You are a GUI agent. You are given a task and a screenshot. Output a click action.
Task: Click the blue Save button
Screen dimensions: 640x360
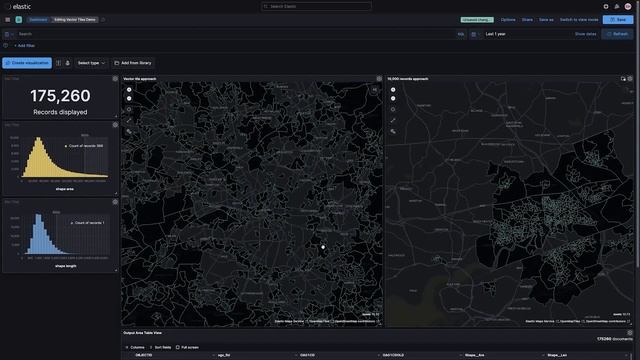tap(618, 20)
